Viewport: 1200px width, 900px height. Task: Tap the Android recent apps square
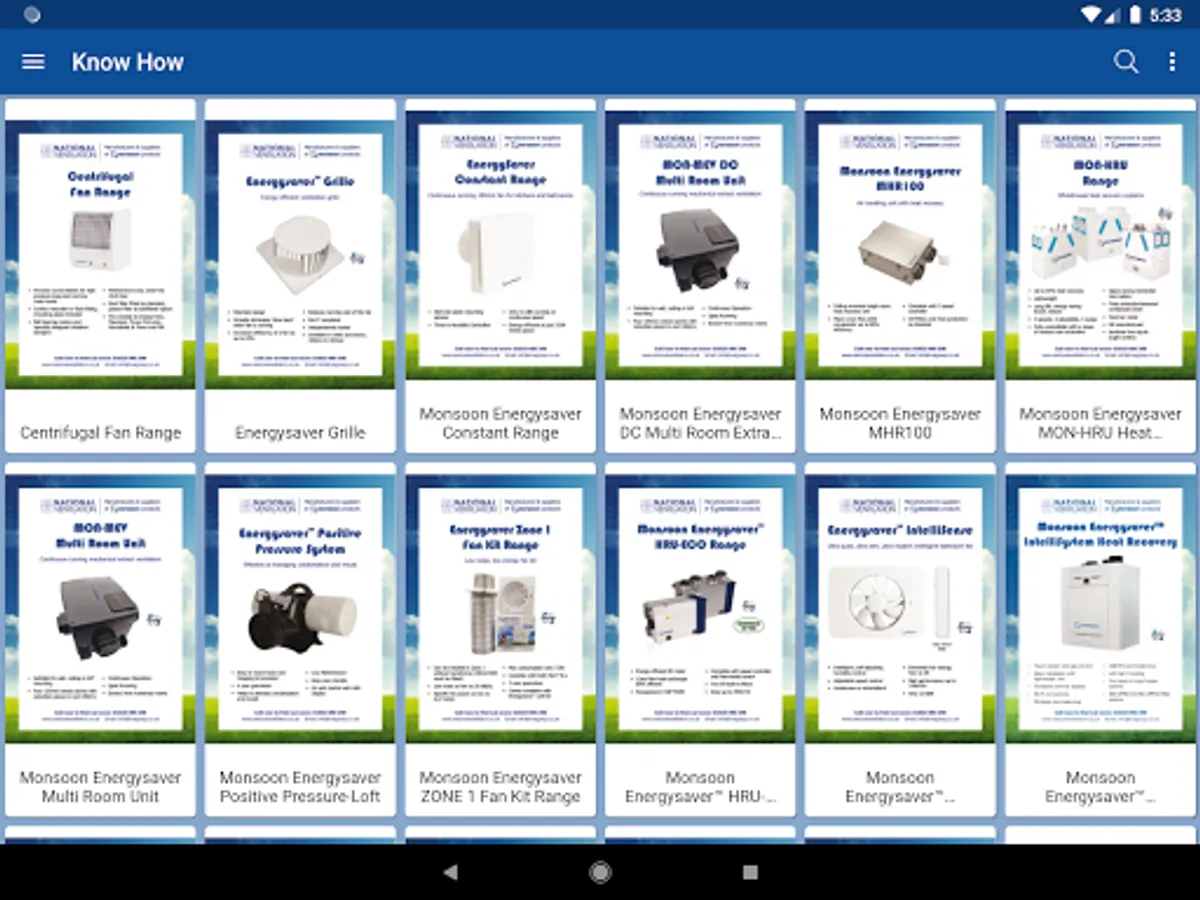pyautogui.click(x=750, y=872)
